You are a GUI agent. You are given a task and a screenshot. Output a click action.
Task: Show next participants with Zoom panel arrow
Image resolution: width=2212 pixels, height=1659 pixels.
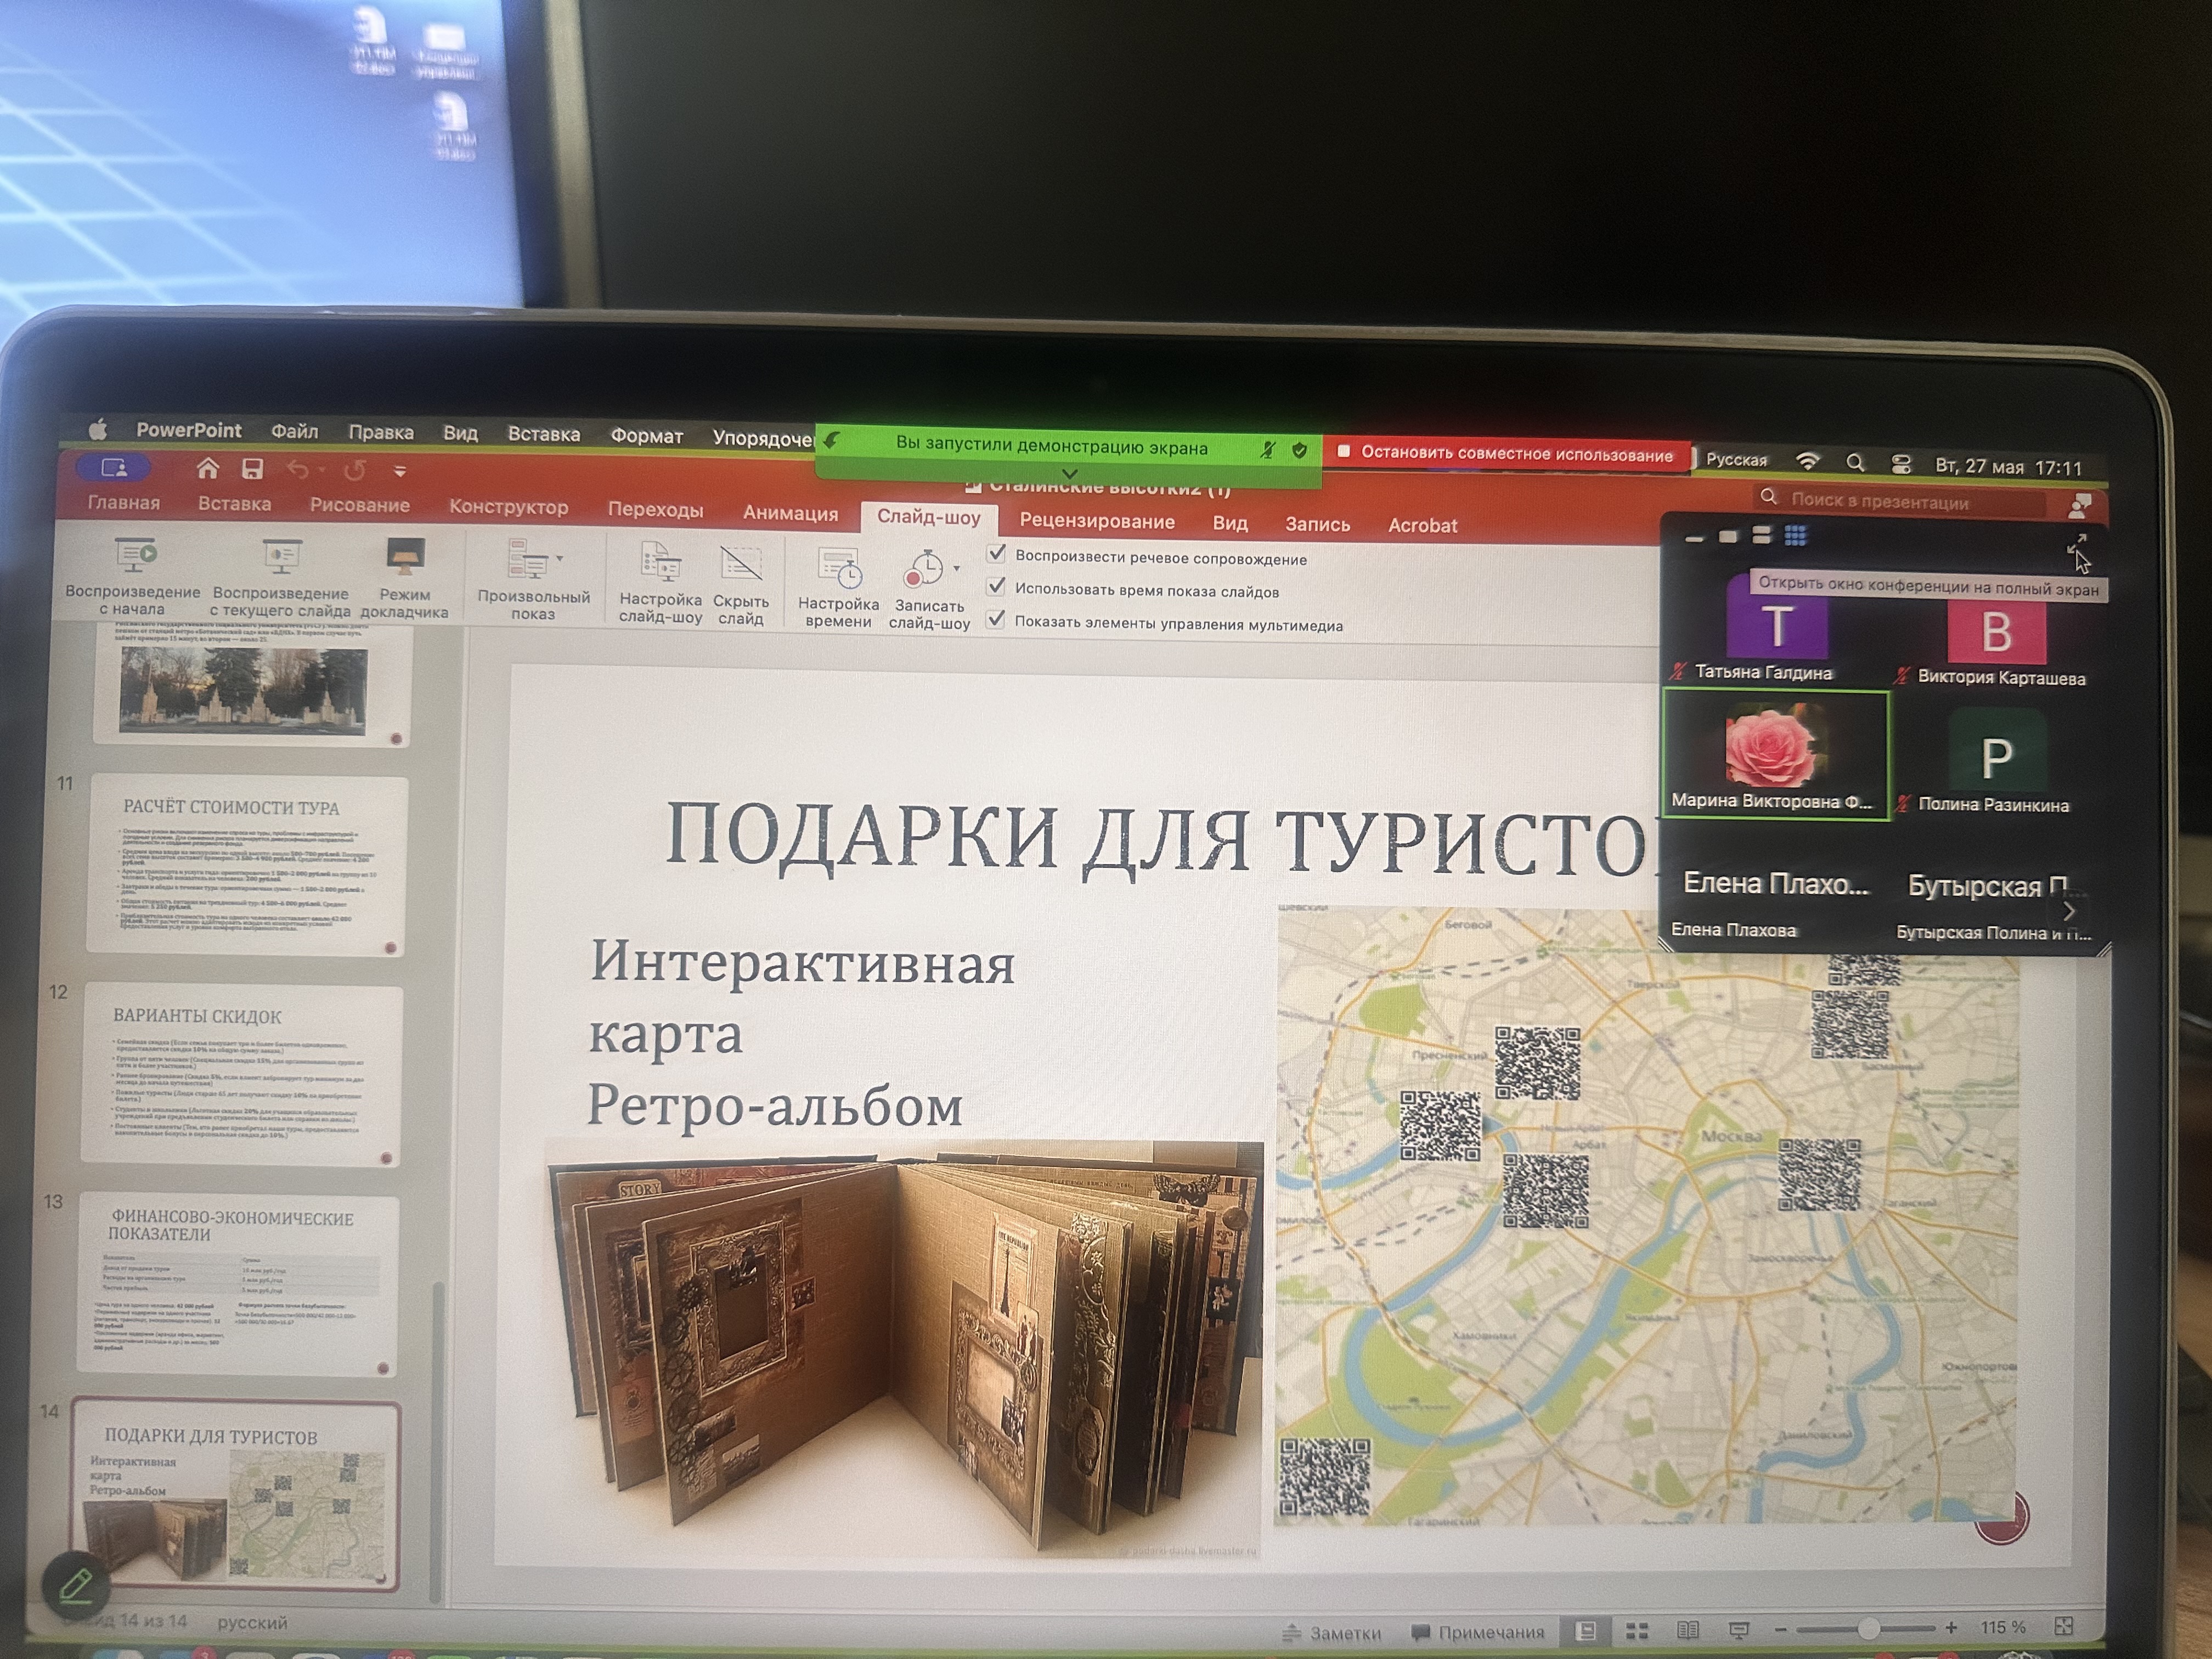(x=2069, y=911)
